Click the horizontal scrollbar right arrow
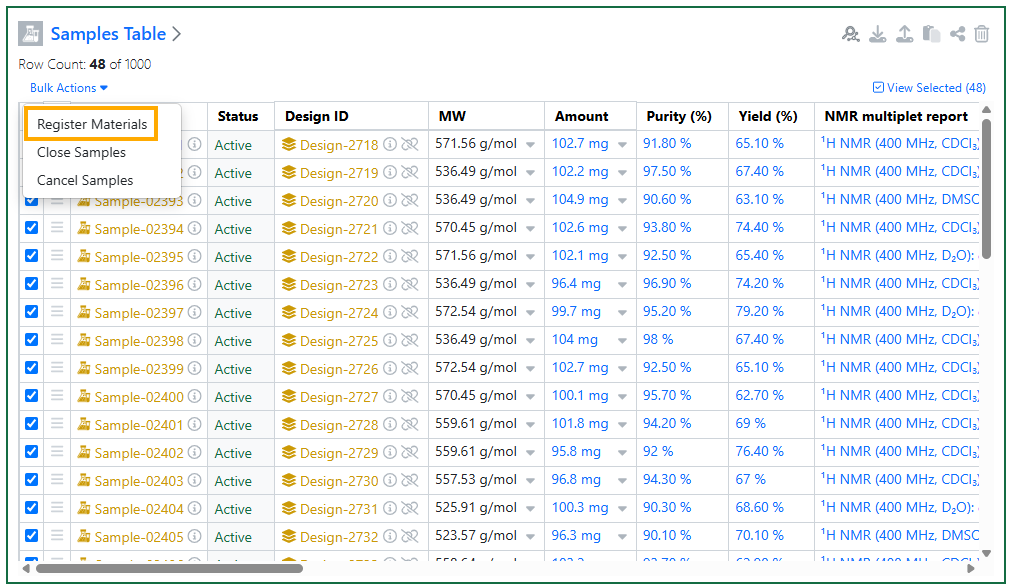The width and height of the screenshot is (1010, 586). coord(971,569)
